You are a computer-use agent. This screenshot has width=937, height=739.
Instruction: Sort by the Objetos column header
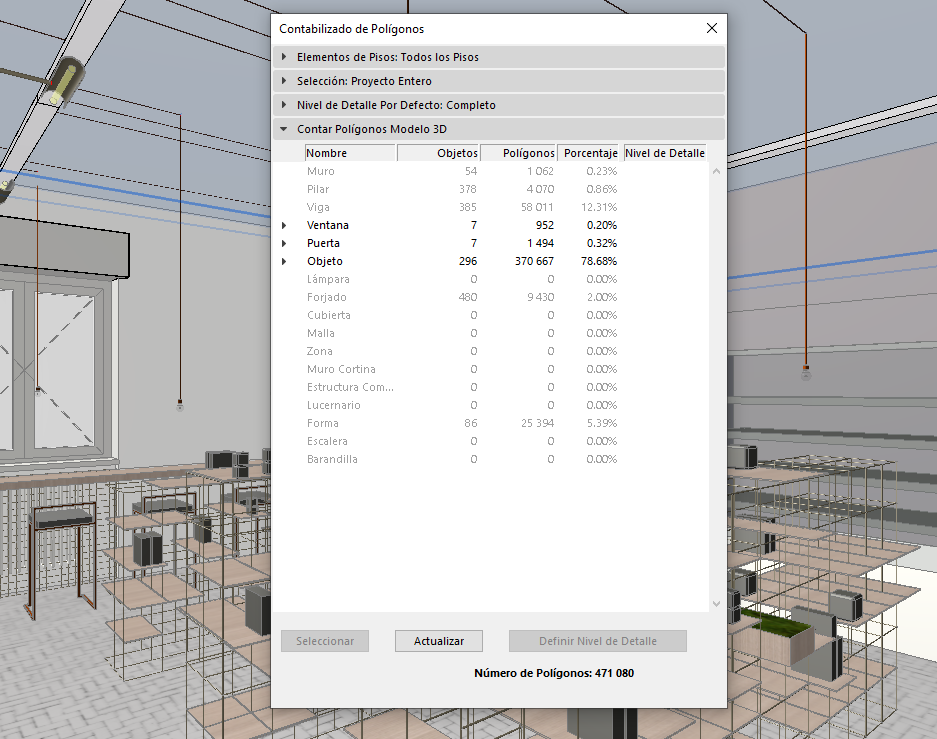click(439, 153)
